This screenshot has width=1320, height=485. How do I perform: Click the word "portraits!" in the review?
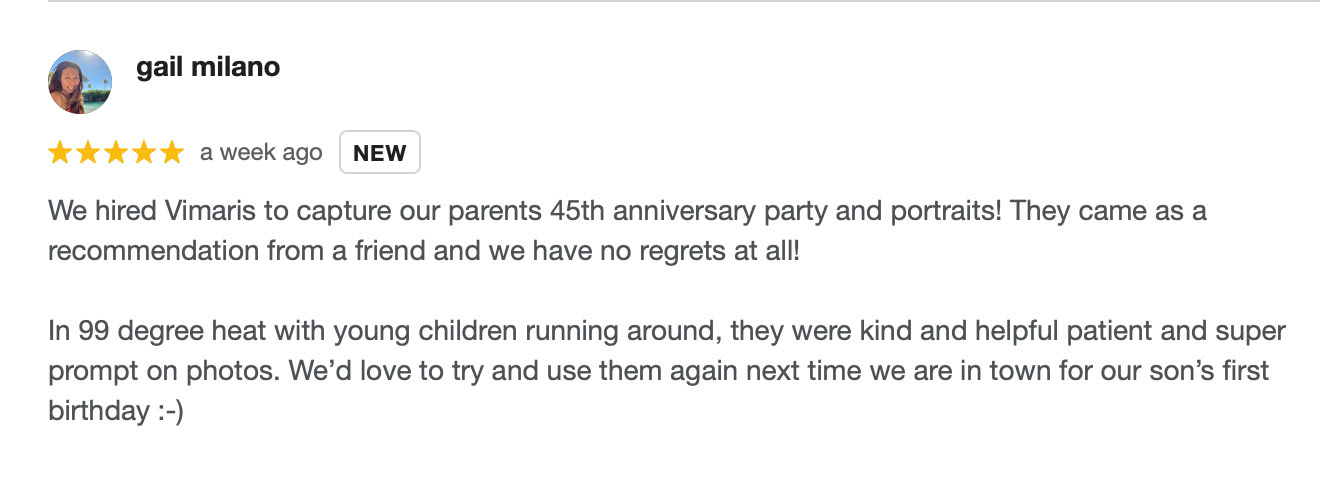[x=870, y=212]
